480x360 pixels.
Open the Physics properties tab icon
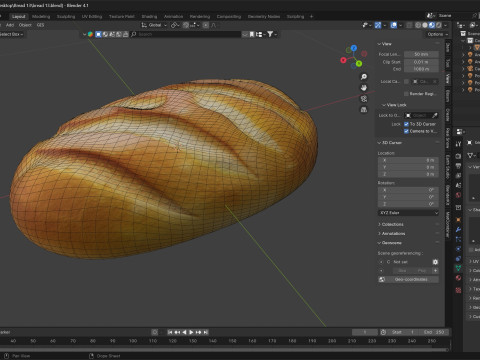pyautogui.click(x=458, y=249)
